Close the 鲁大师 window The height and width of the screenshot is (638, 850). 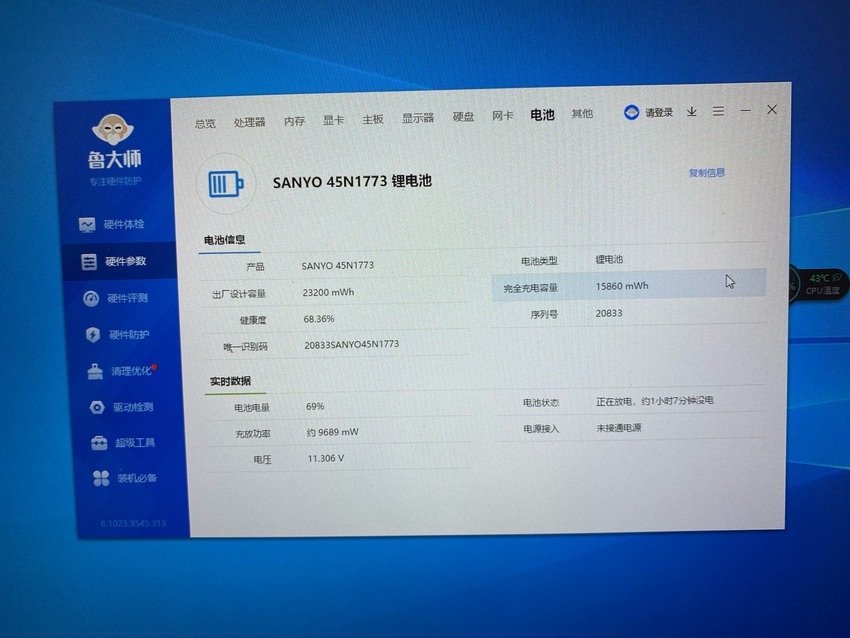point(772,109)
